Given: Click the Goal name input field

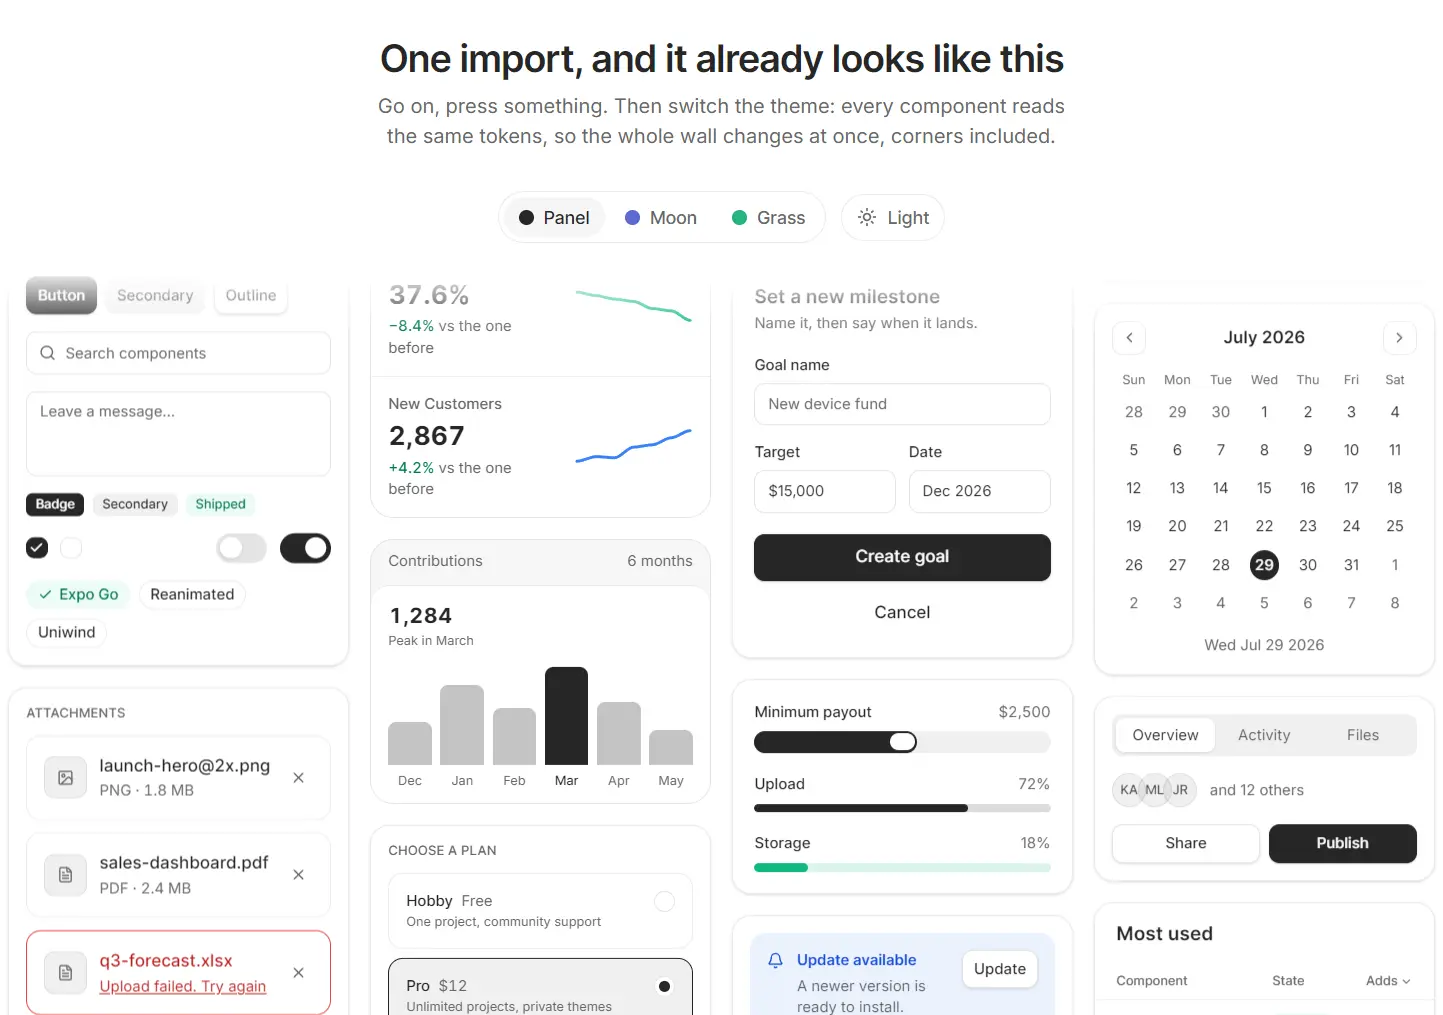Looking at the screenshot, I should coord(902,404).
